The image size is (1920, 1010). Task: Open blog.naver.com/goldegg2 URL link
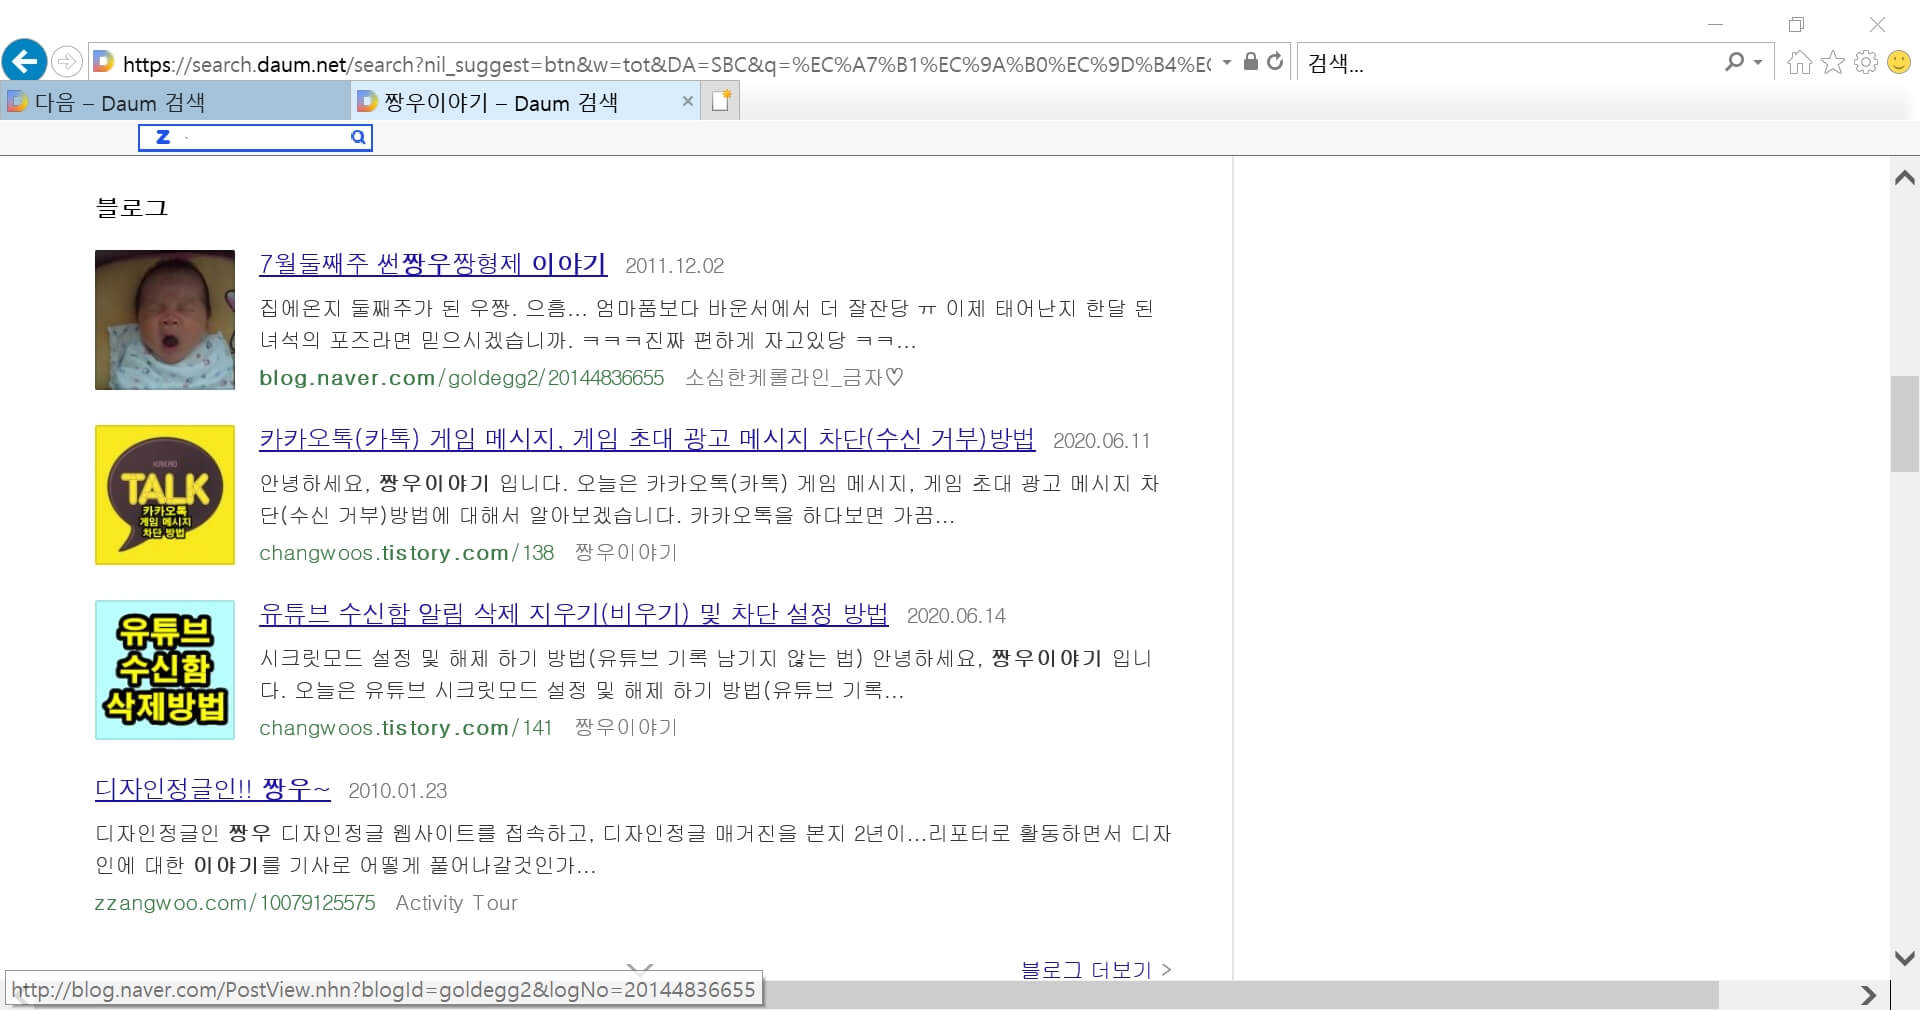tap(461, 378)
